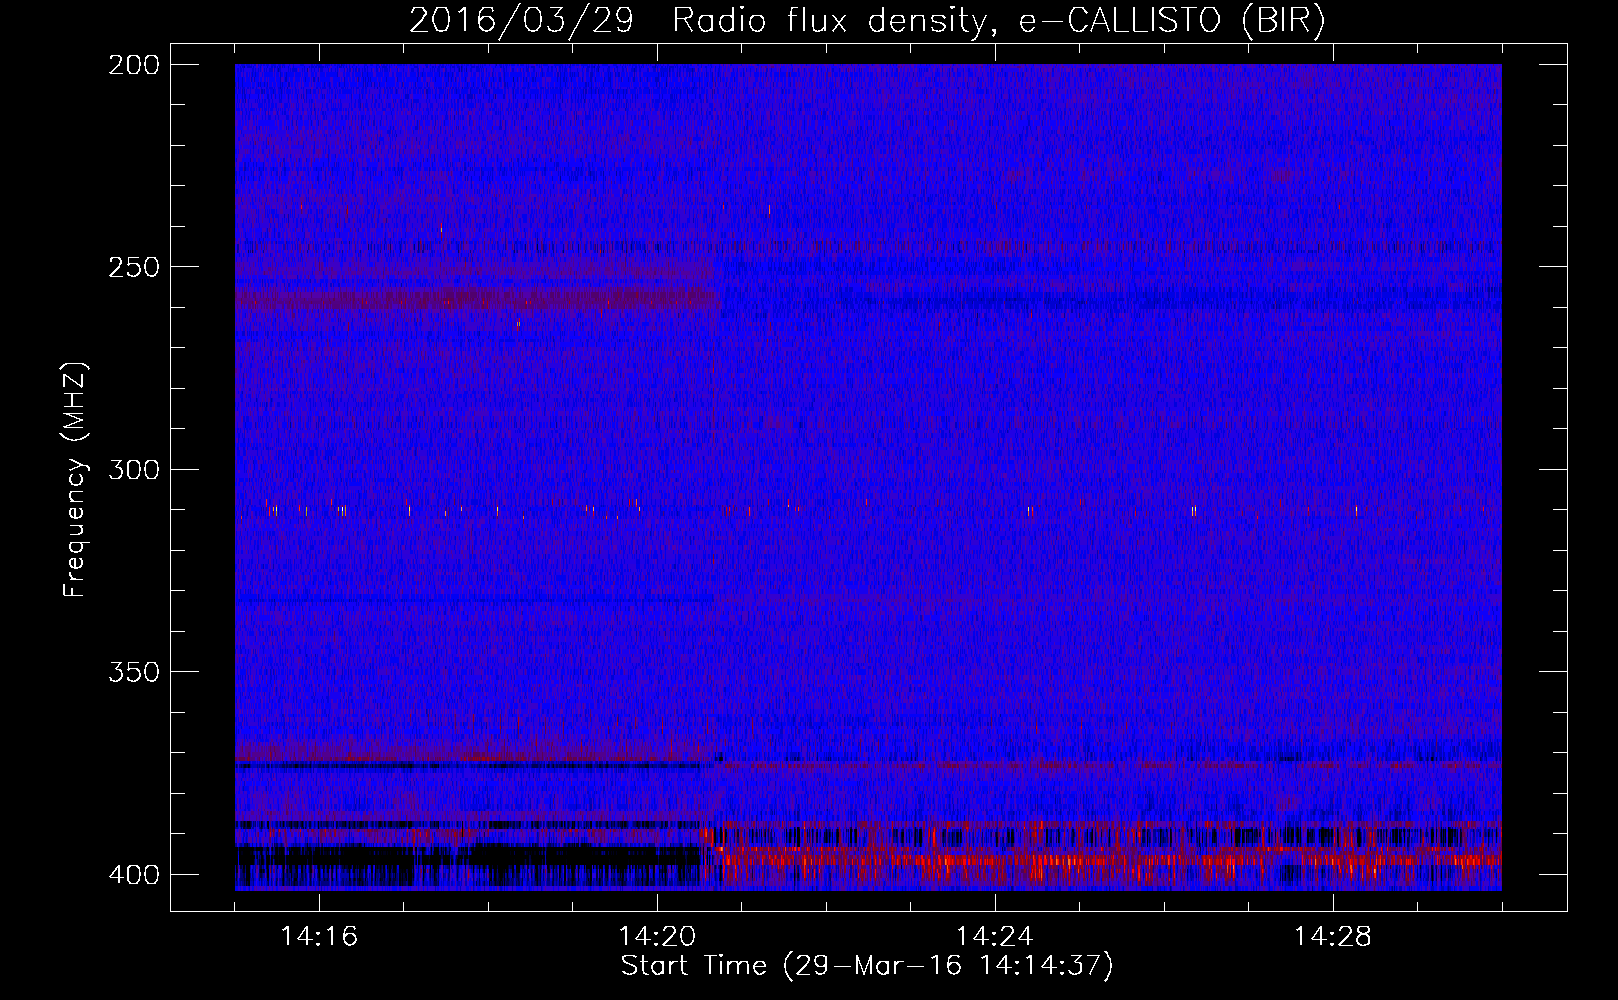Click the 14:16 time tick label
The height and width of the screenshot is (1000, 1618).
coord(319,937)
